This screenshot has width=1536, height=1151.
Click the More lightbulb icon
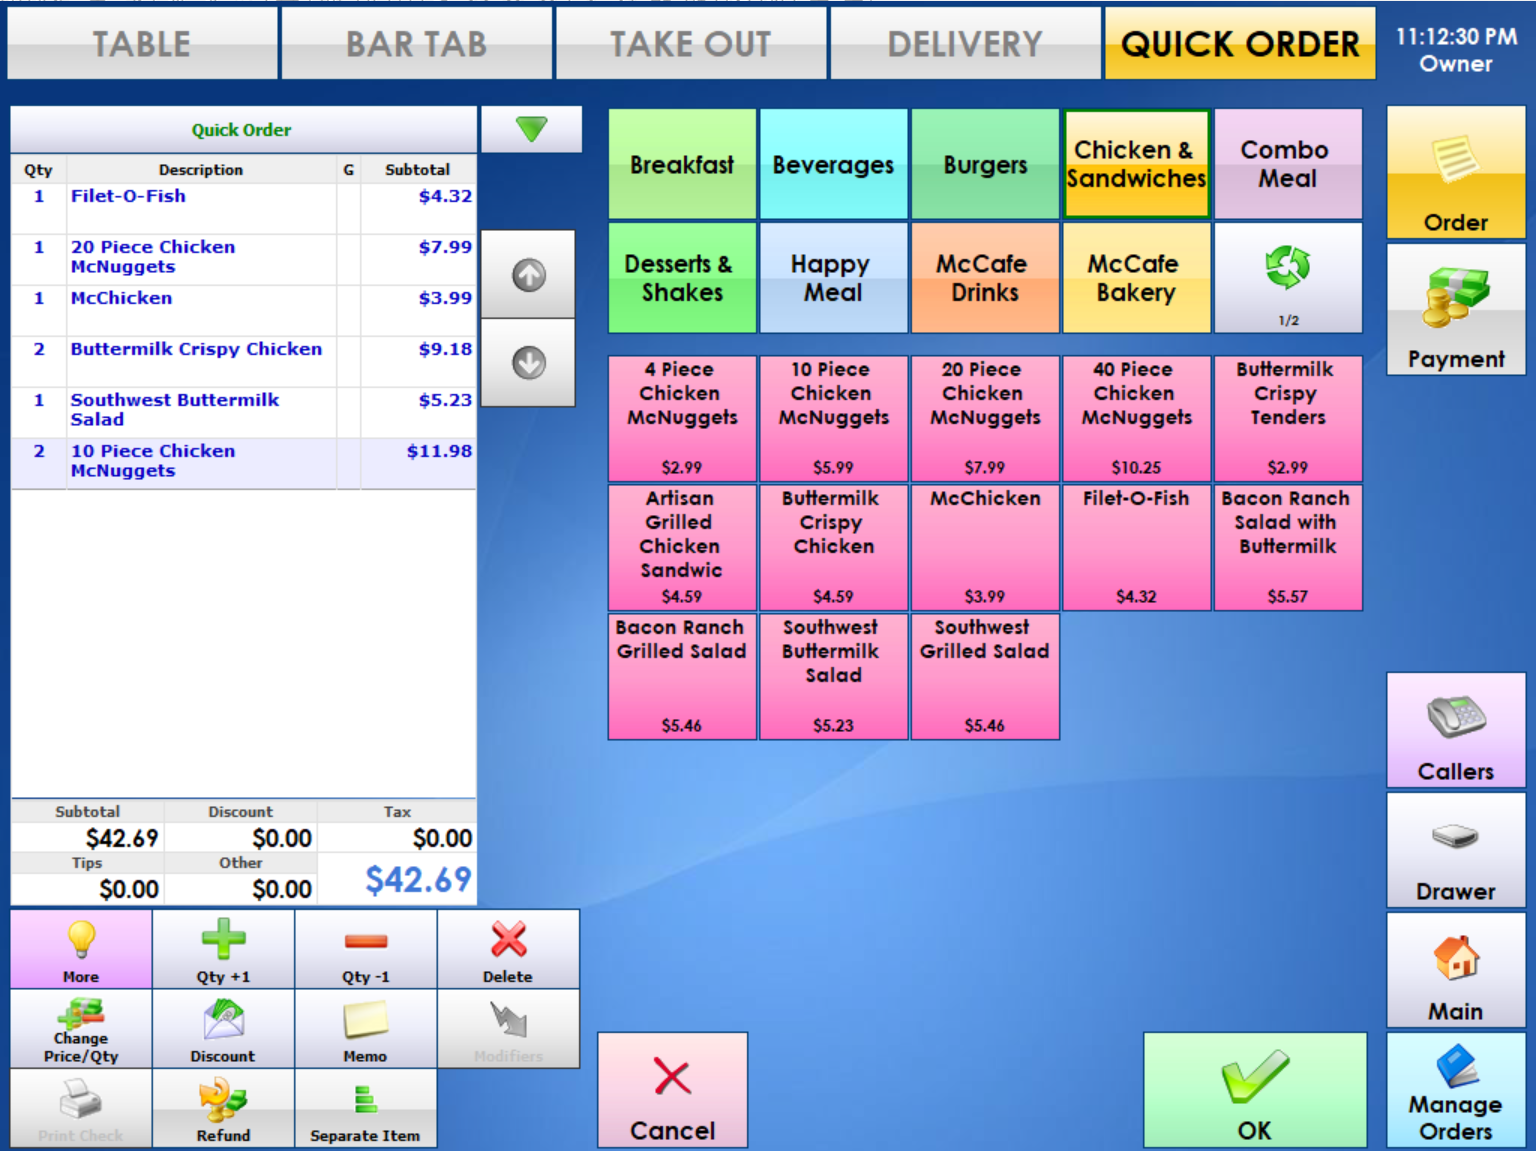81,949
